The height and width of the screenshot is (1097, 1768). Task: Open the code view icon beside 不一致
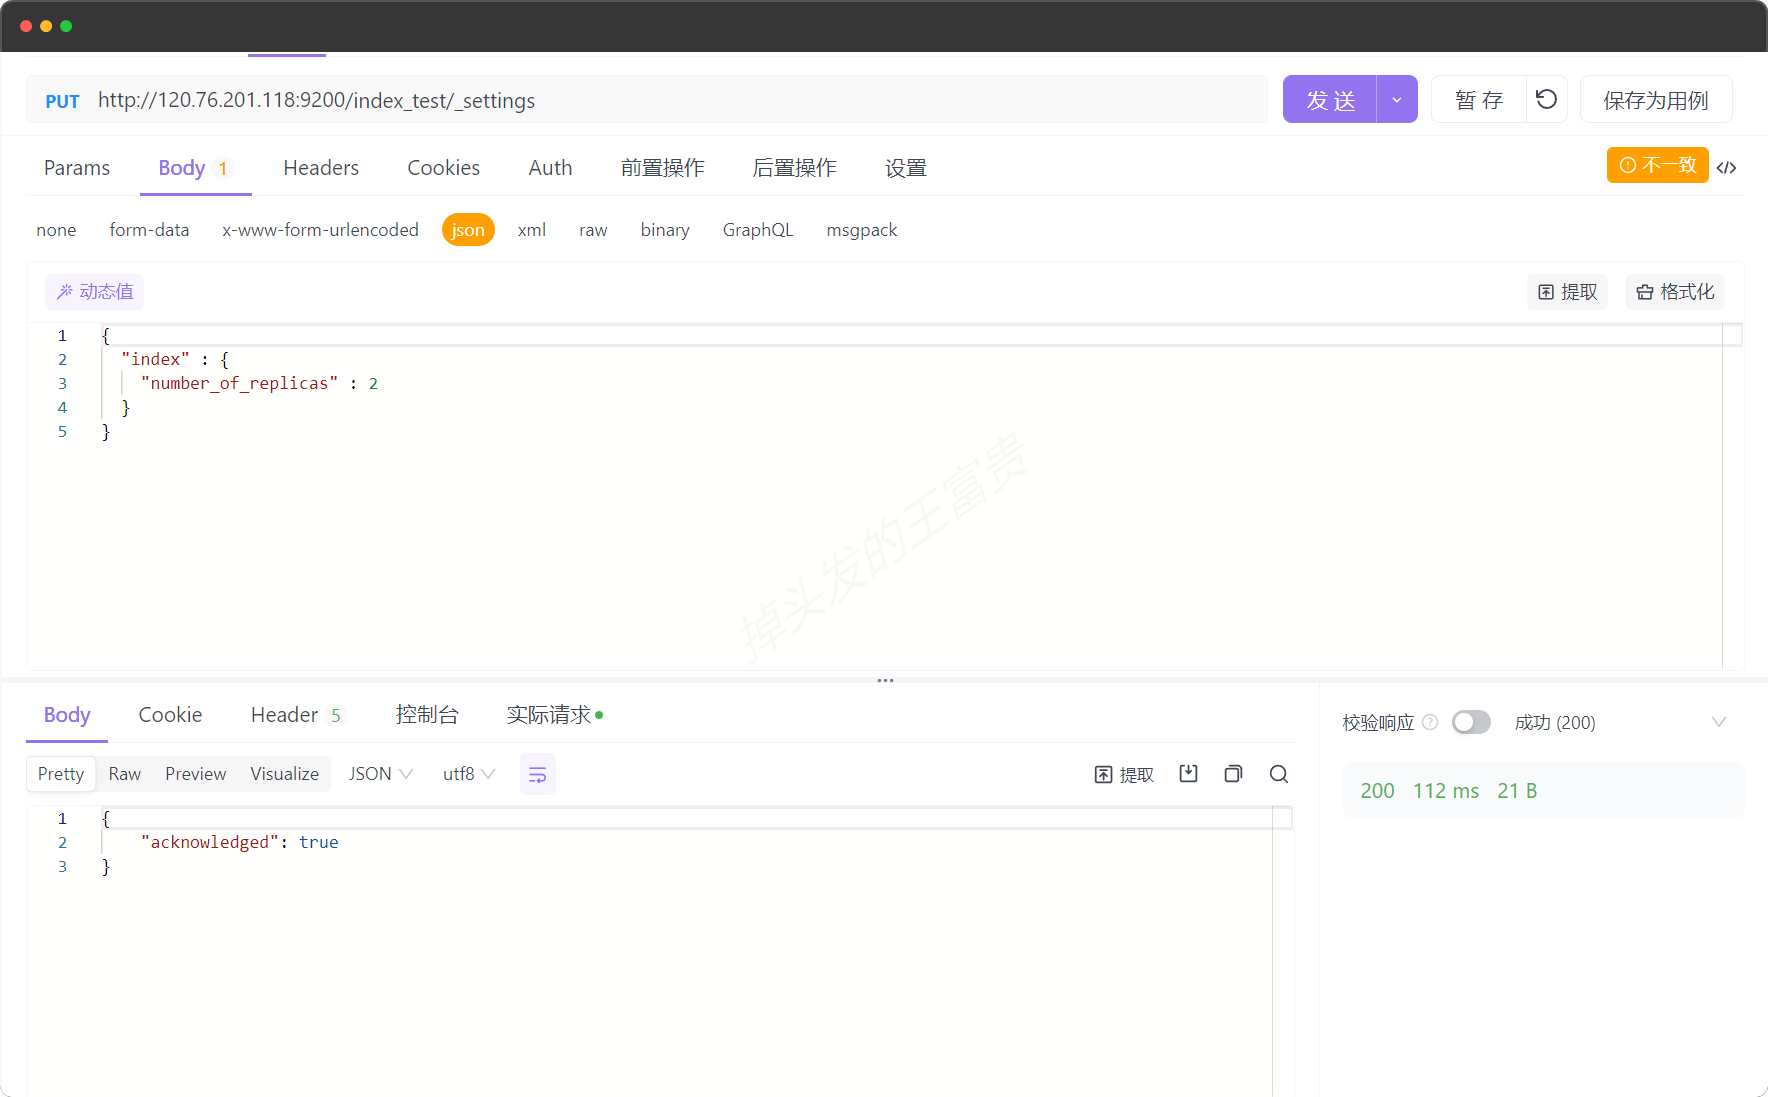[x=1726, y=167]
